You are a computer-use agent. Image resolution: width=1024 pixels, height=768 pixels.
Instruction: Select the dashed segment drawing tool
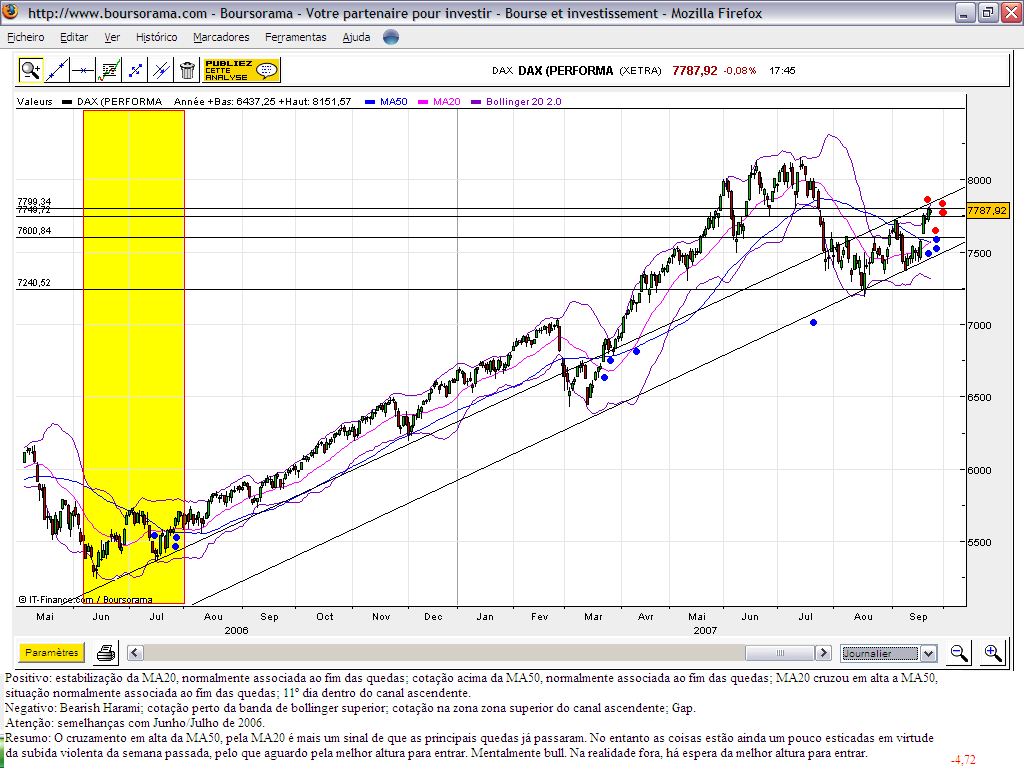[x=135, y=70]
